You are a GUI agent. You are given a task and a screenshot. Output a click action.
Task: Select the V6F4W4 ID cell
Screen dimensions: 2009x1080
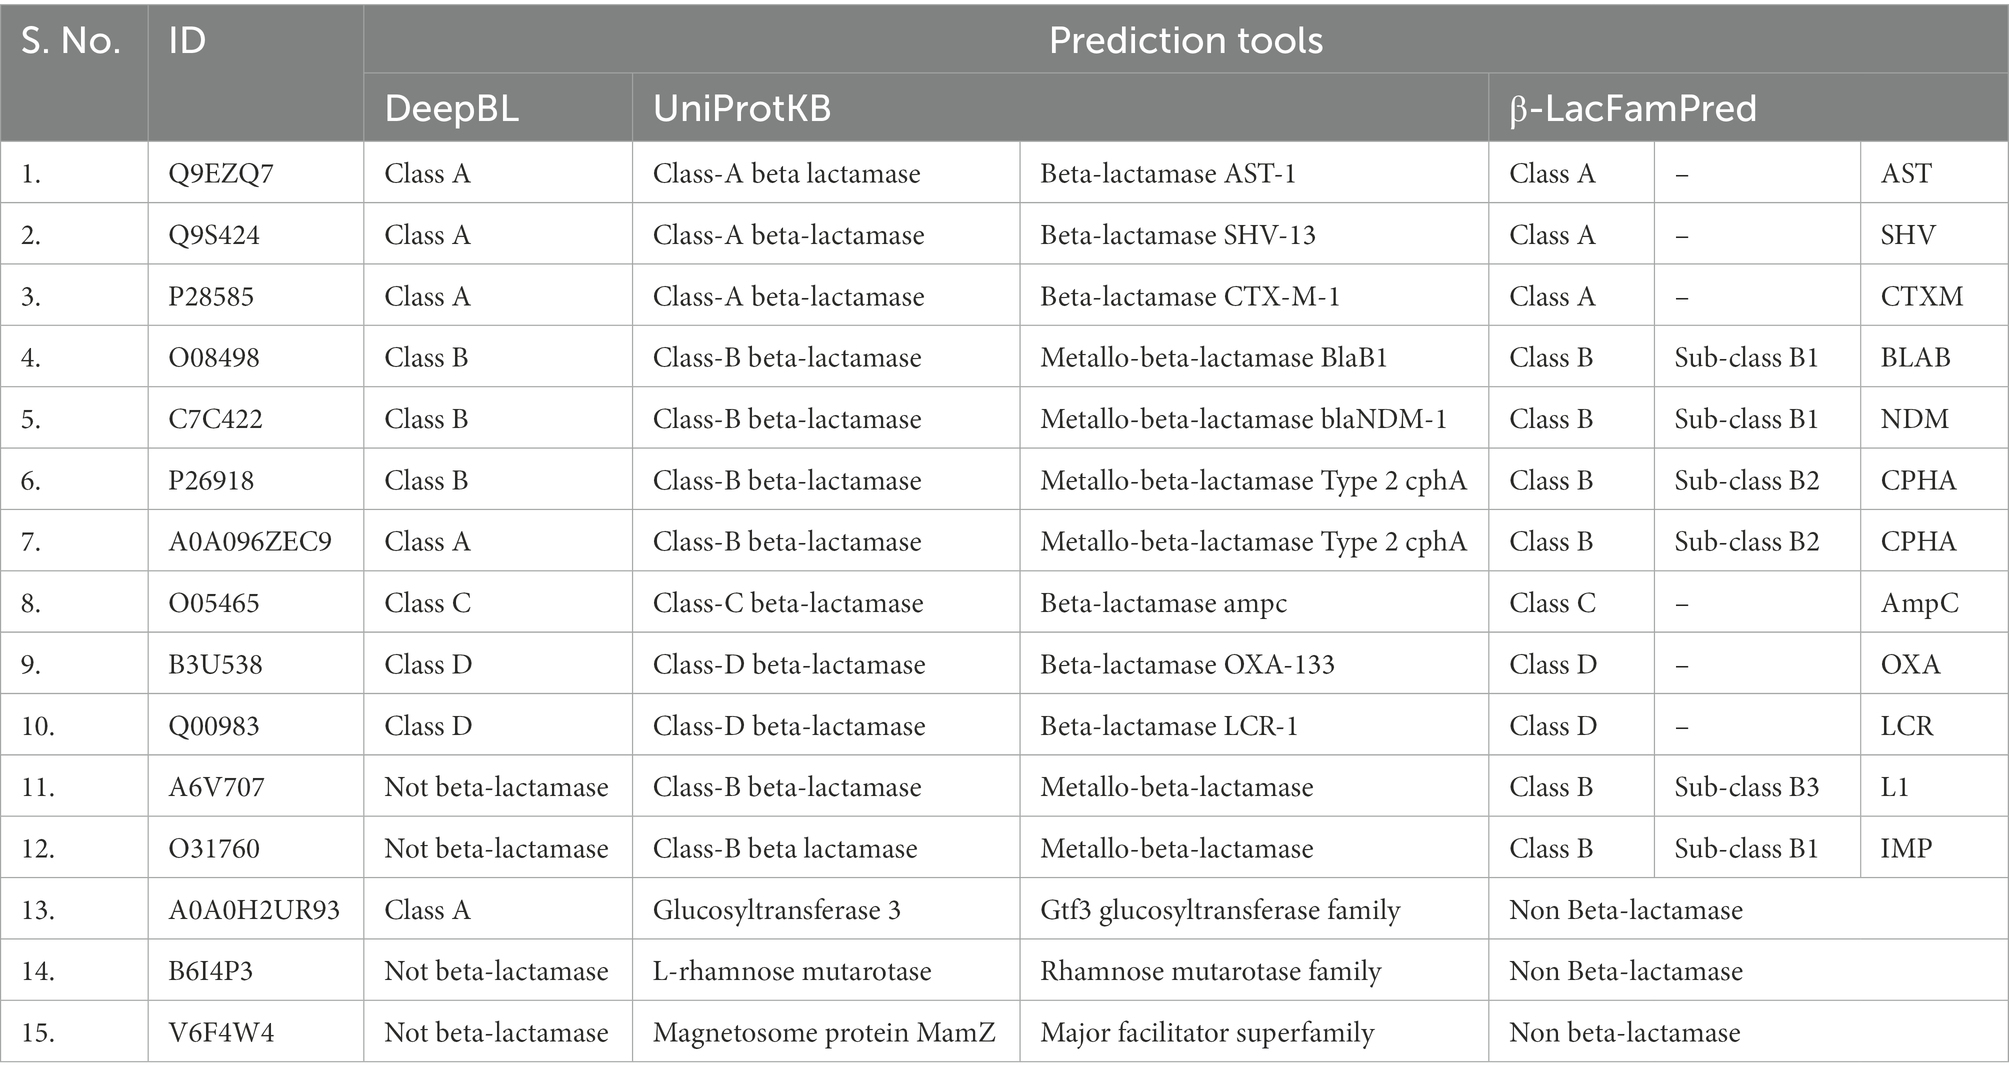[x=256, y=1032]
